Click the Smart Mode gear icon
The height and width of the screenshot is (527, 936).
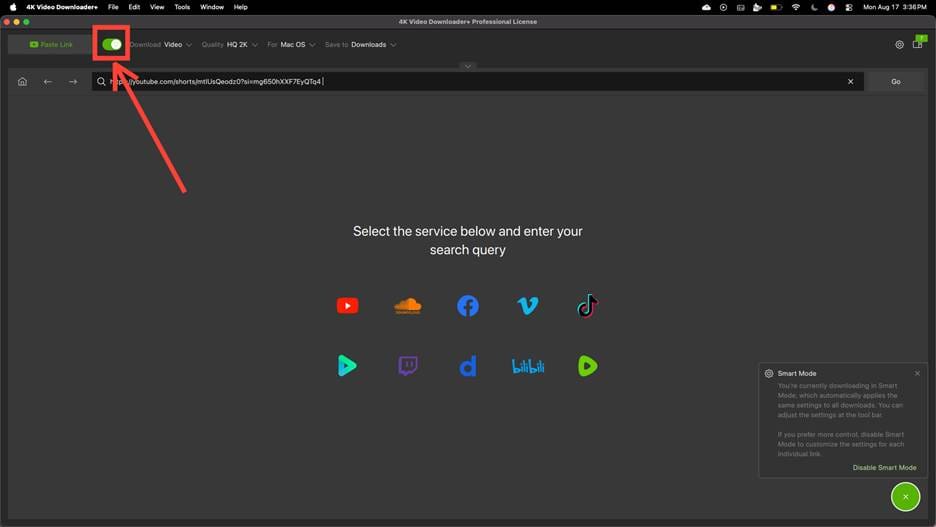click(769, 373)
